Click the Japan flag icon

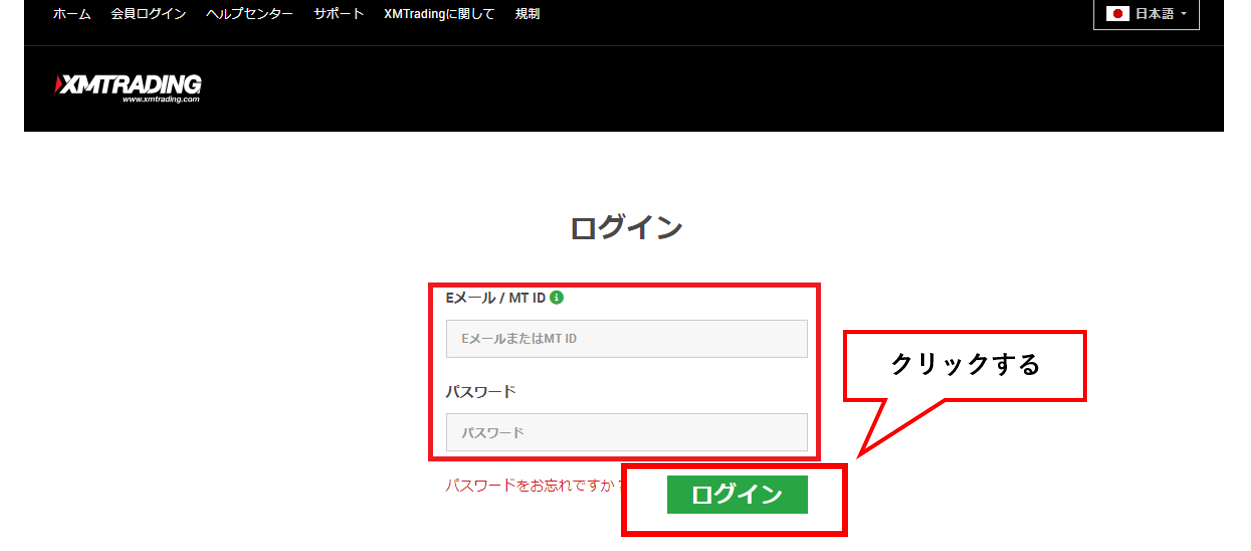pyautogui.click(x=1118, y=14)
